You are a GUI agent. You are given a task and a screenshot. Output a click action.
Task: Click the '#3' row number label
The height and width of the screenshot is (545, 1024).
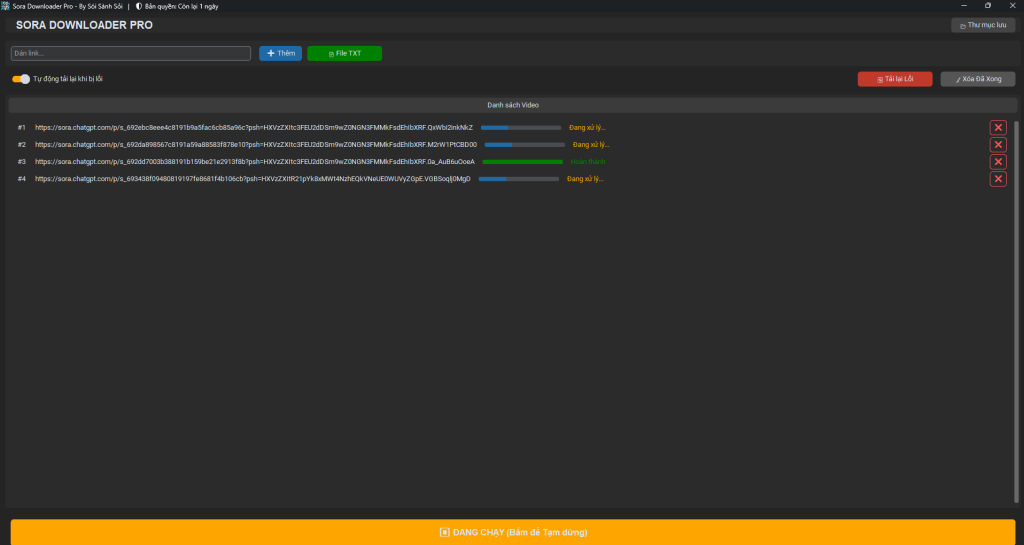point(22,162)
